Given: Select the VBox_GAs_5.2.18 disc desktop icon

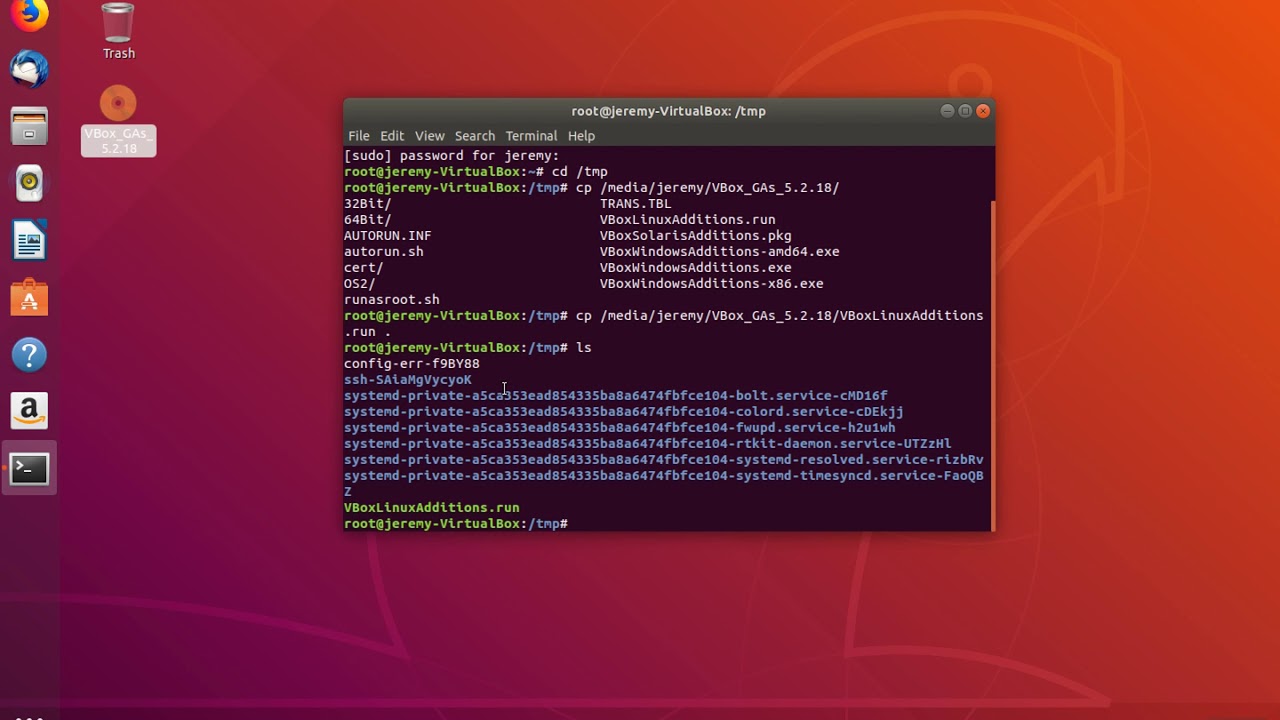Looking at the screenshot, I should pos(118,121).
